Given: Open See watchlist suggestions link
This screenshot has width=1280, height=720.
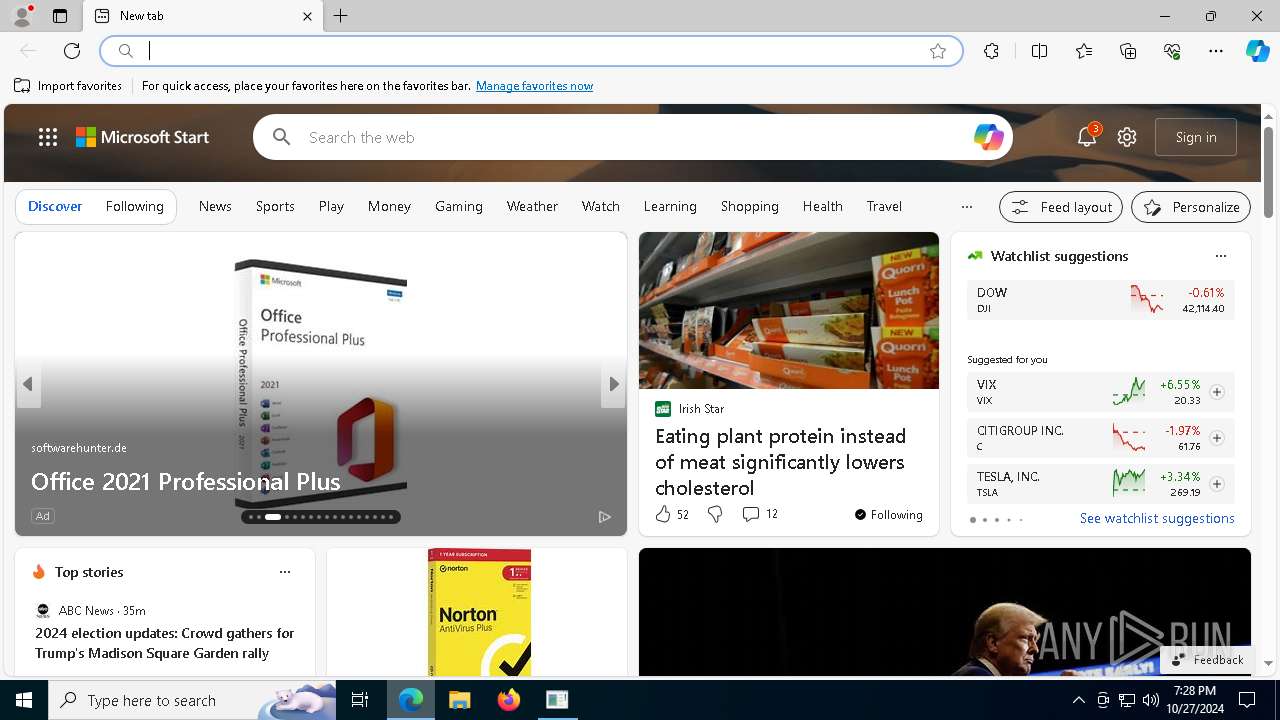Looking at the screenshot, I should [1157, 518].
